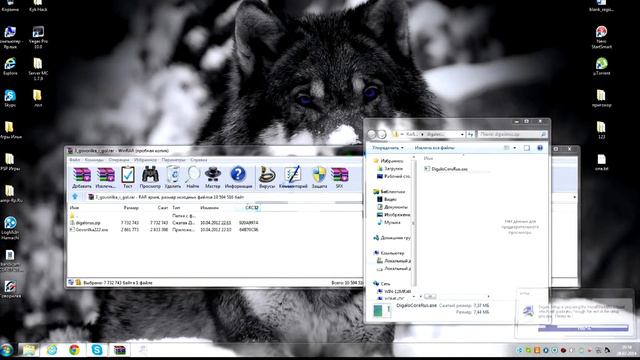Run the Тест archive check in WinRAR
Image resolution: width=640 pixels, height=360 pixels.
click(x=128, y=178)
